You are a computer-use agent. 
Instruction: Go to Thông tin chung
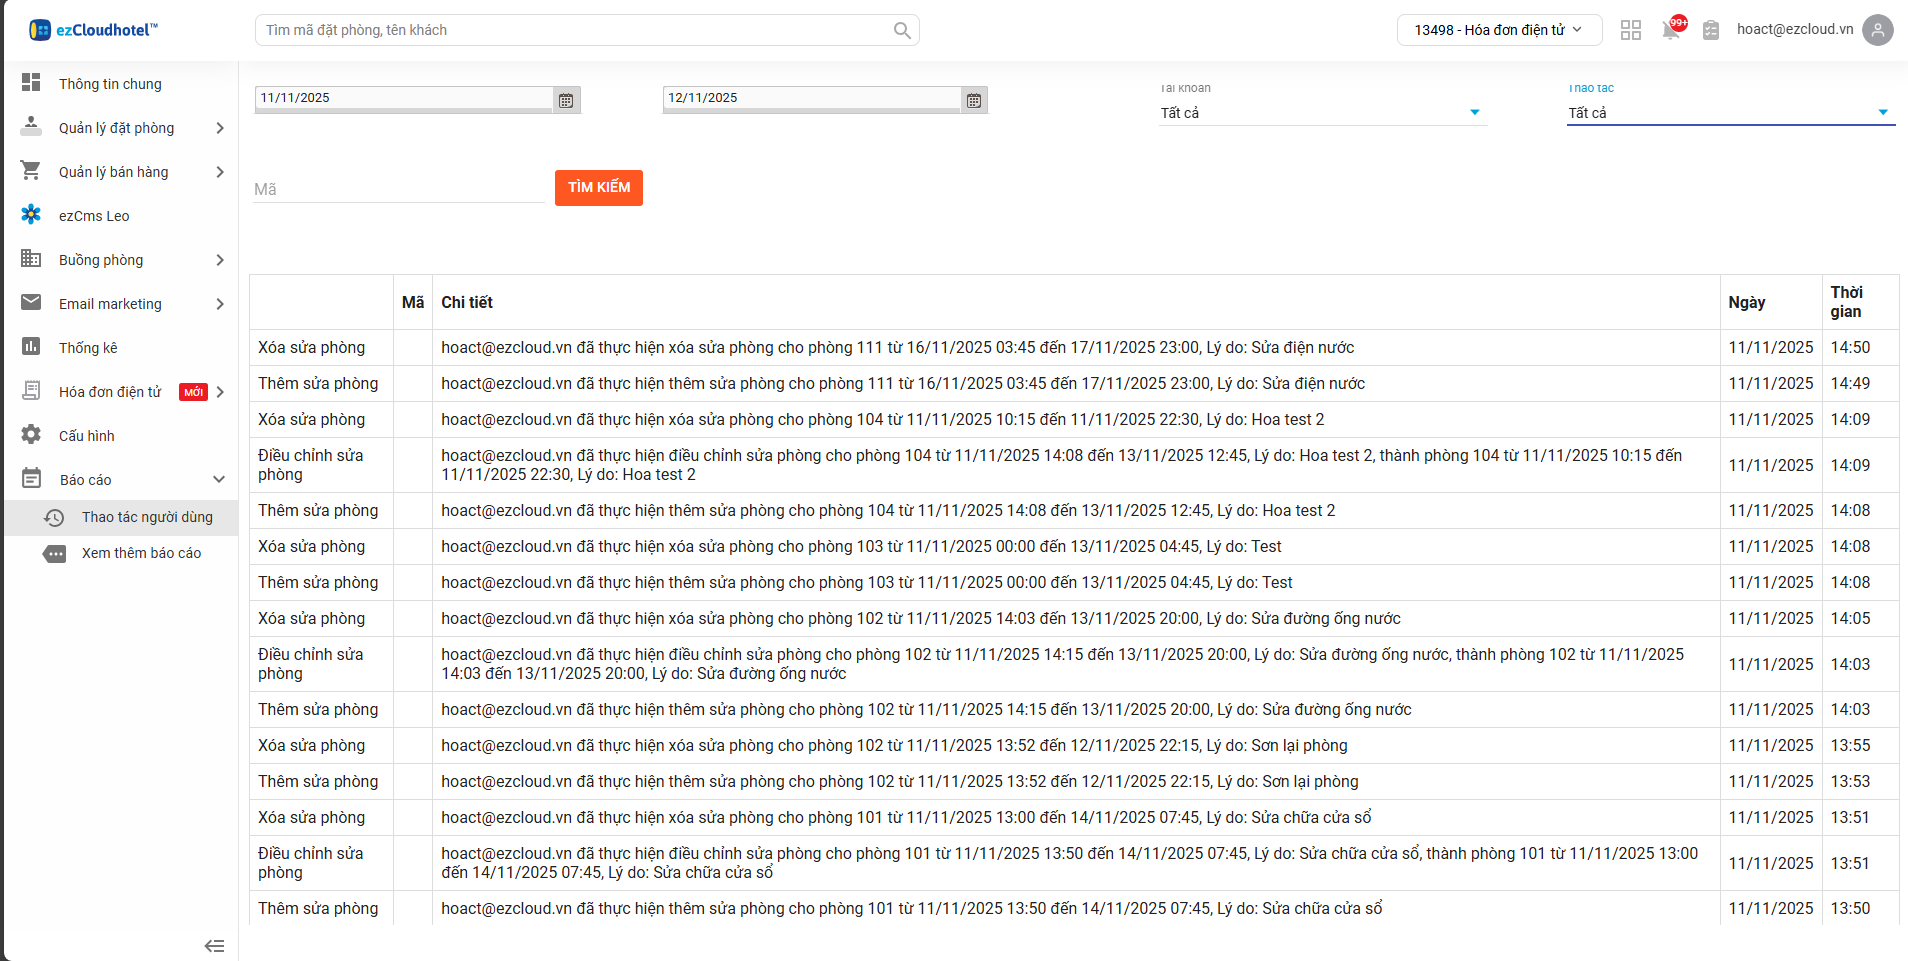(110, 84)
